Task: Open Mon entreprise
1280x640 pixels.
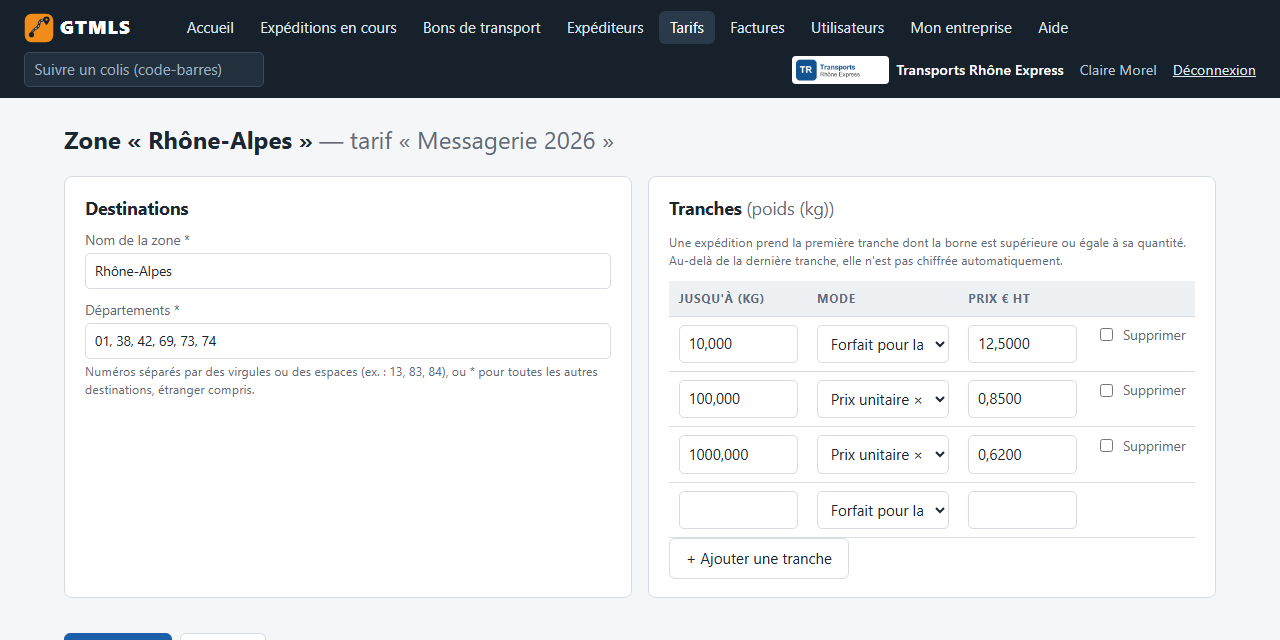Action: pos(961,28)
